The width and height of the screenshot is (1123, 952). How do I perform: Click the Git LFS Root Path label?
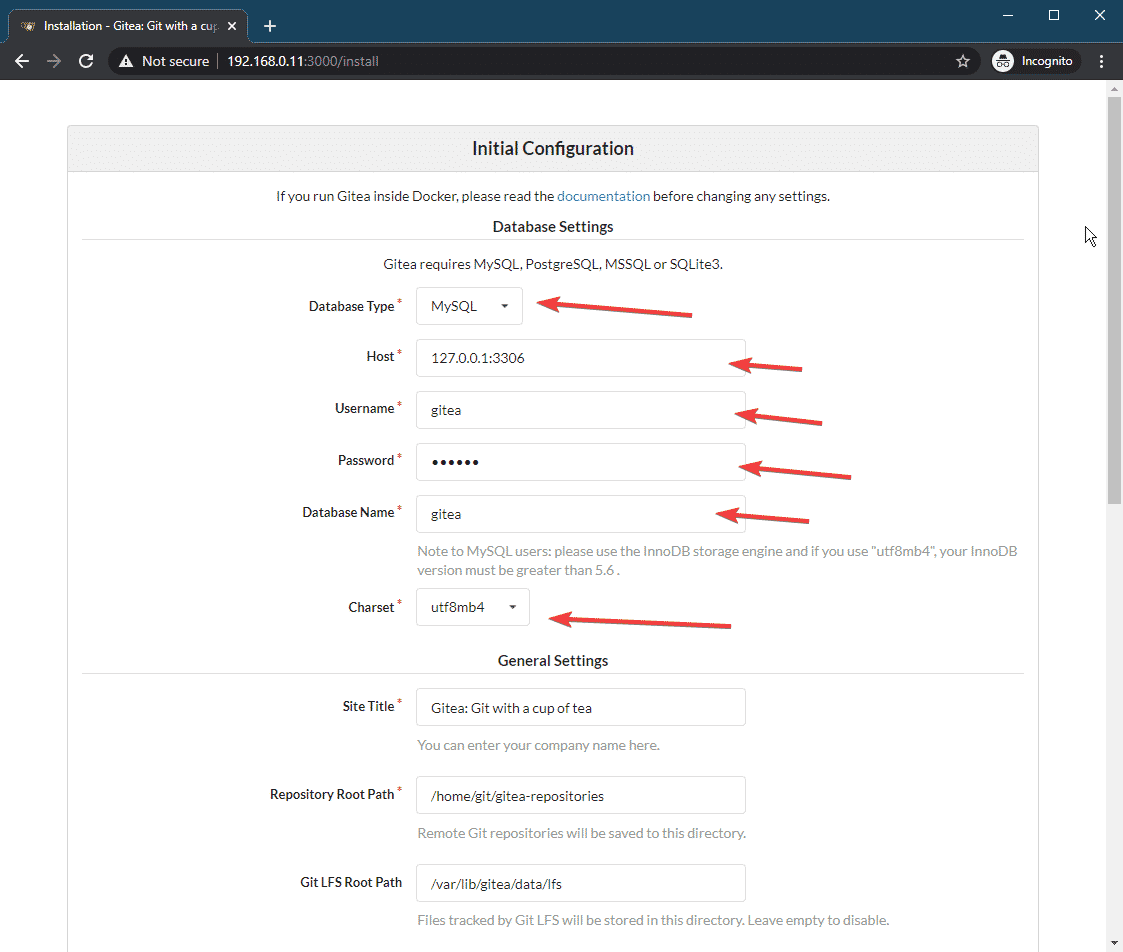(351, 882)
